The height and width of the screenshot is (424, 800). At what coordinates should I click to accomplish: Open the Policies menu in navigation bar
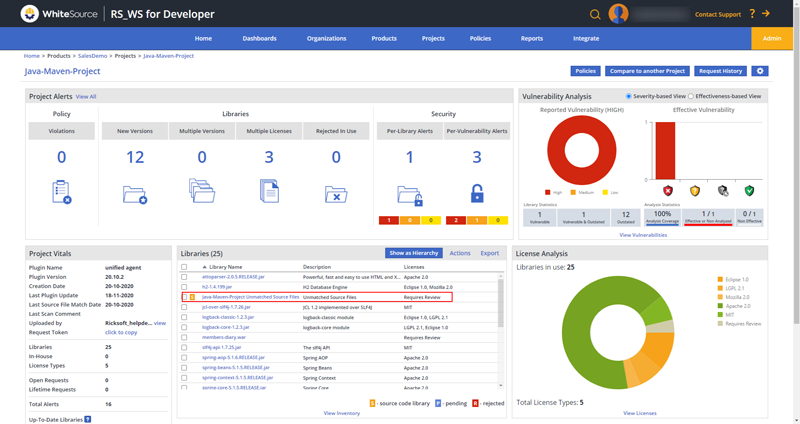pyautogui.click(x=480, y=38)
